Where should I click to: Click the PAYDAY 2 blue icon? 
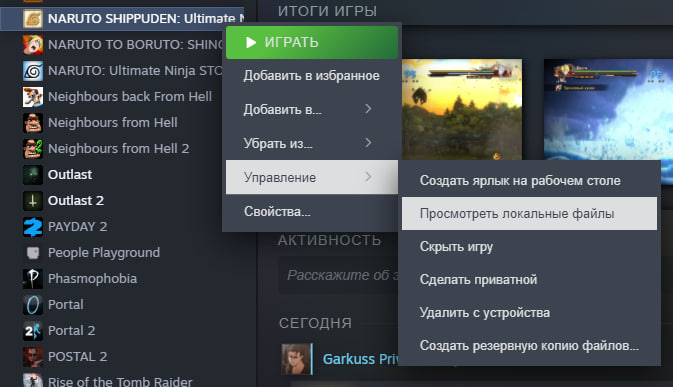[33, 227]
